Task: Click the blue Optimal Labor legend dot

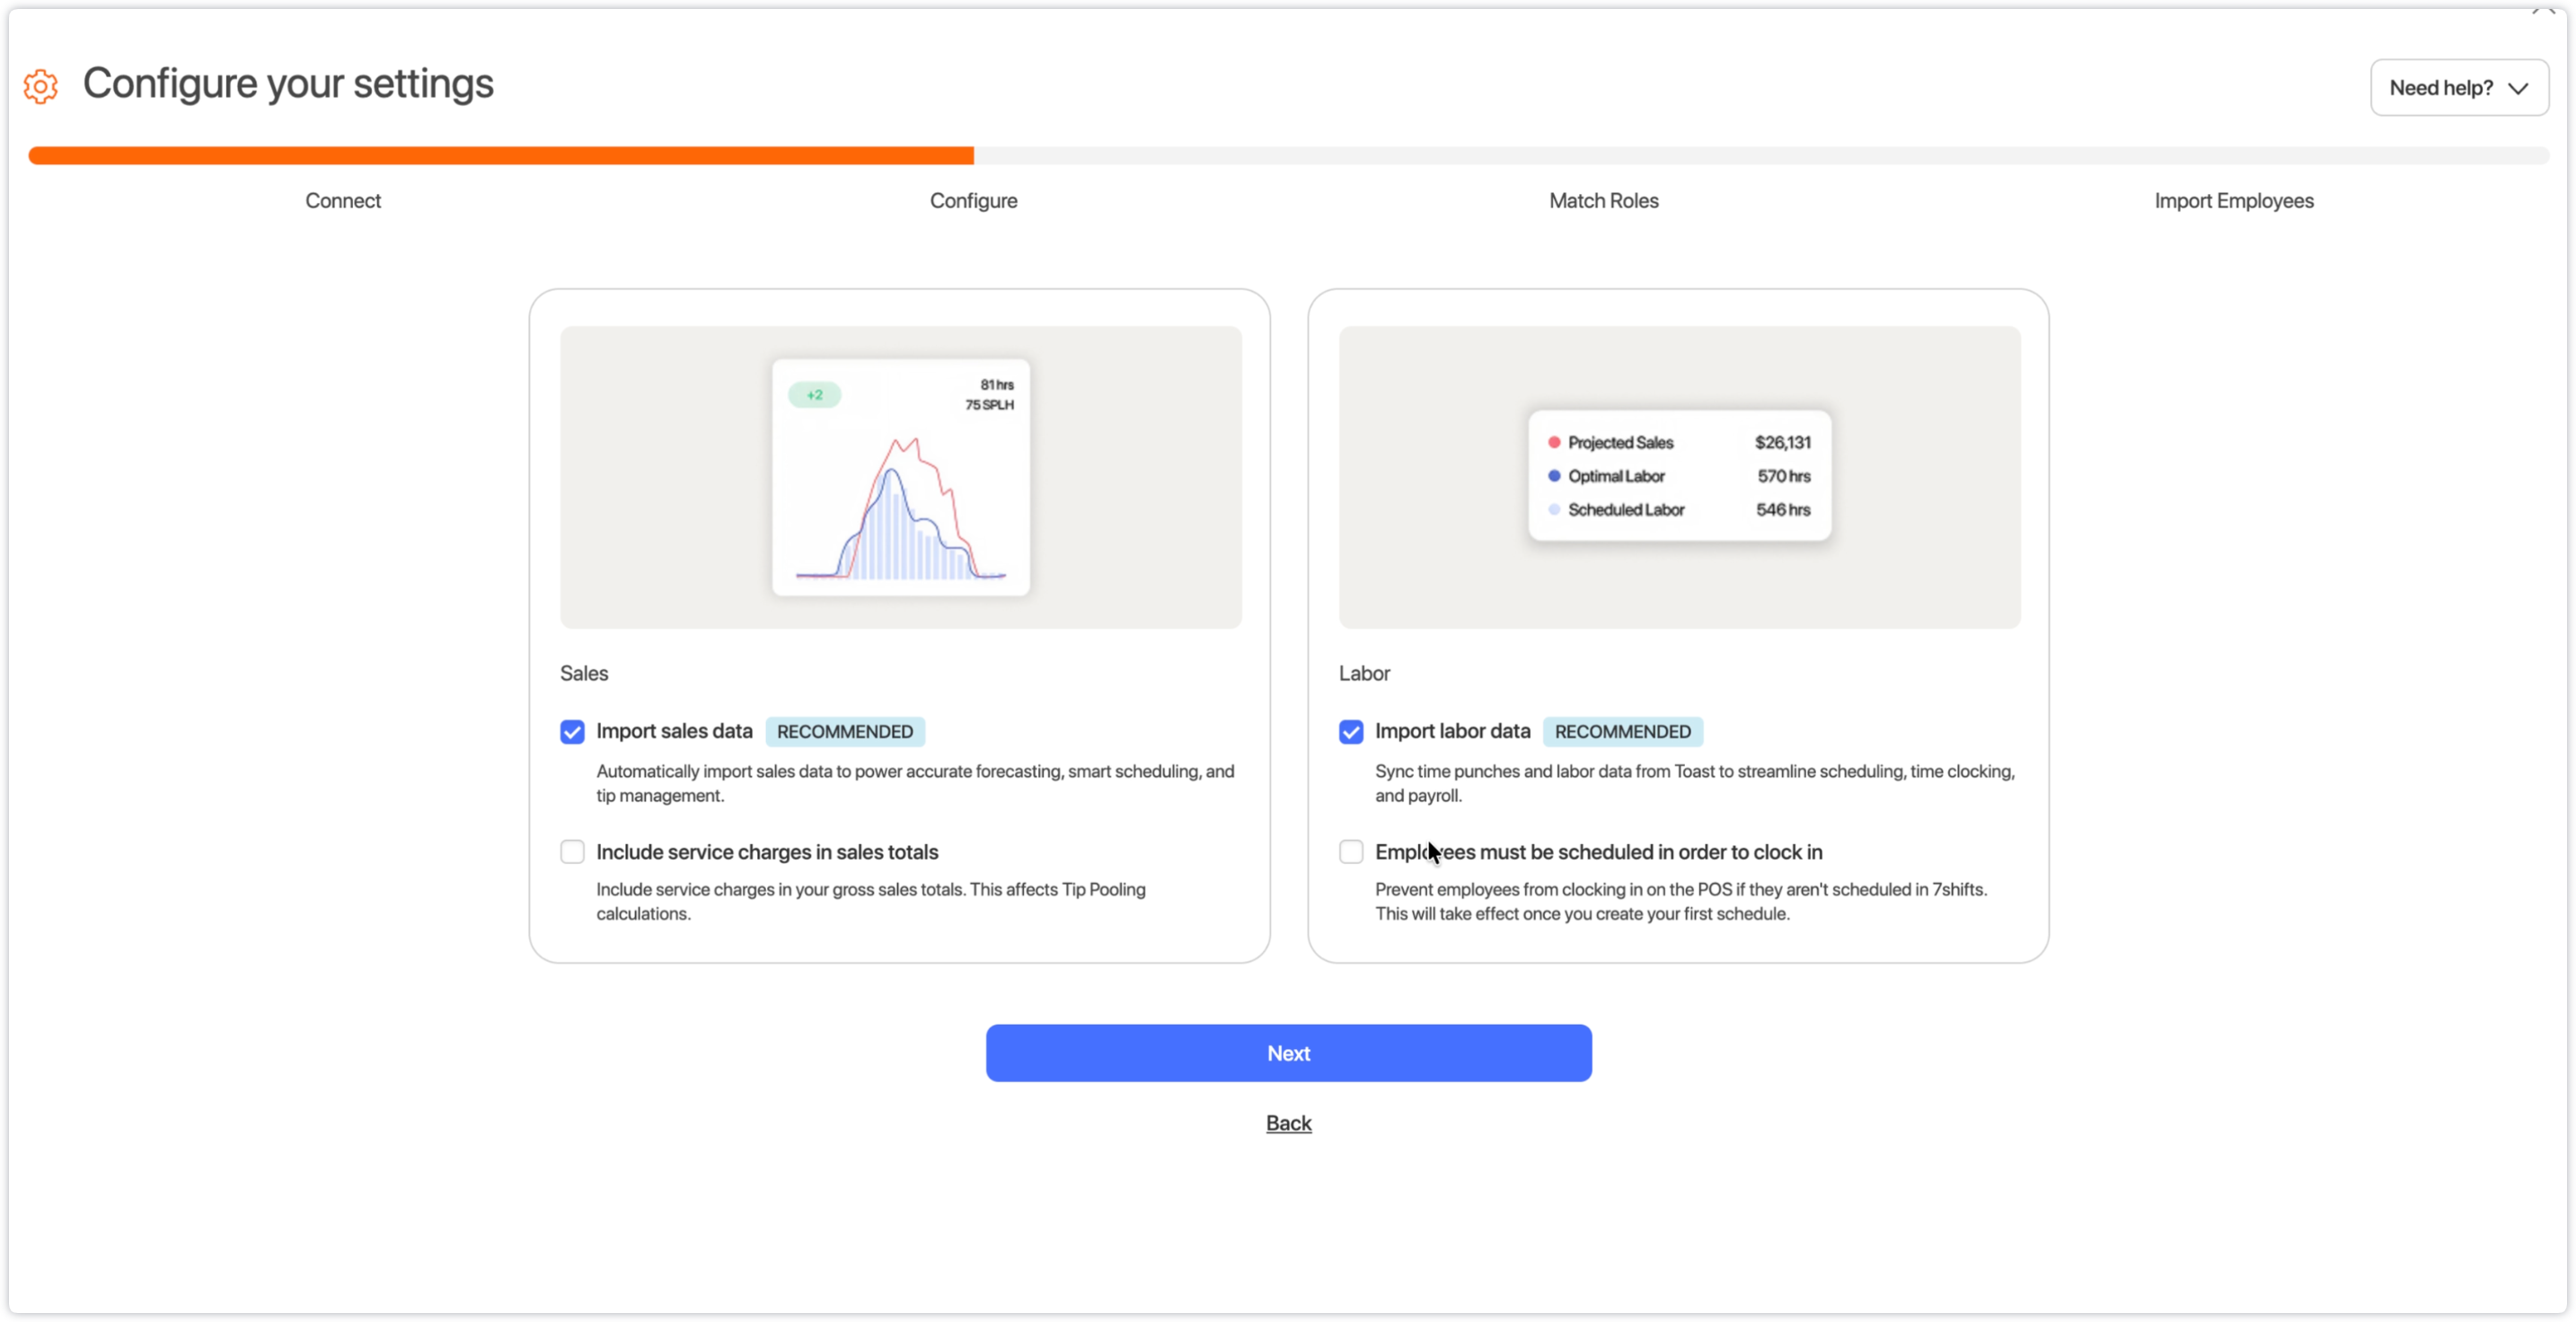Action: click(x=1554, y=476)
